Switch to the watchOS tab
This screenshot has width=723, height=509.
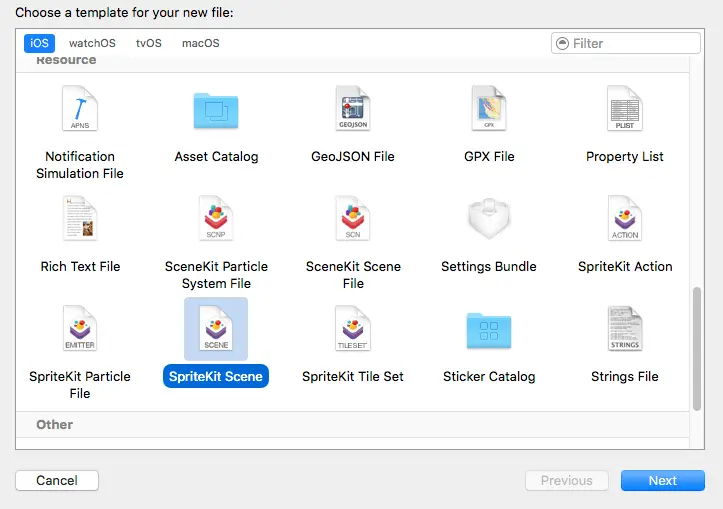tap(92, 43)
